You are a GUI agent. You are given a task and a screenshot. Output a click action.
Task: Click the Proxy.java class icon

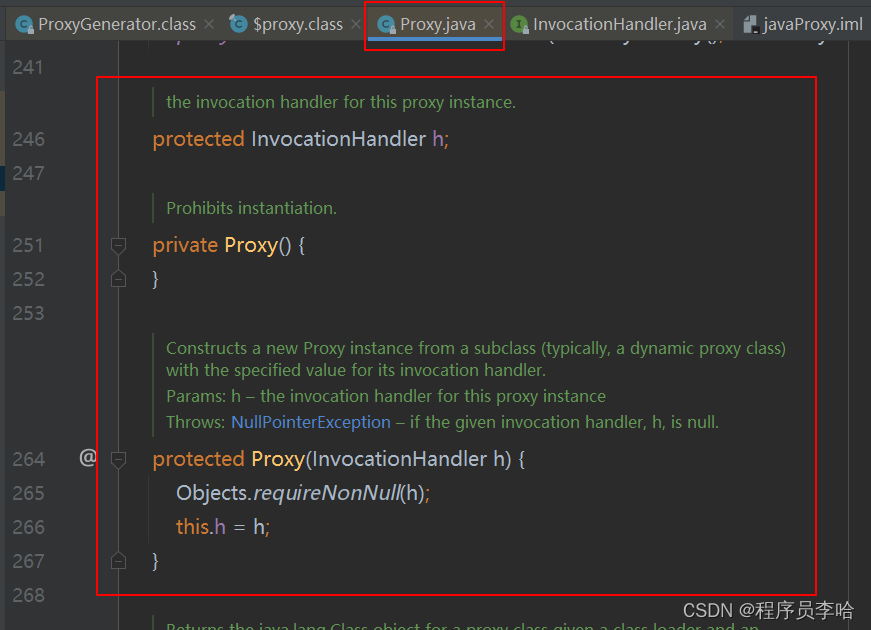pyautogui.click(x=386, y=24)
